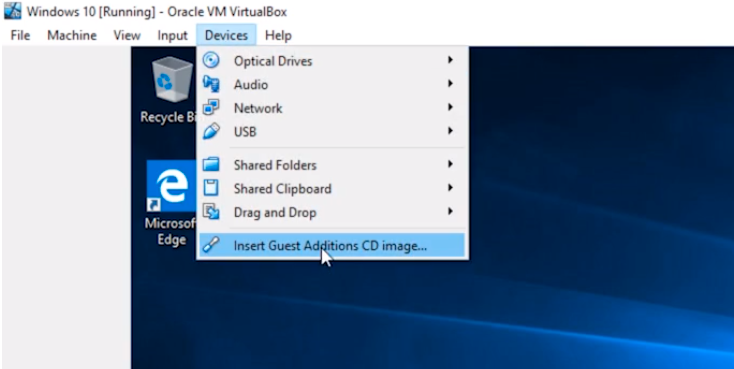Choose Shared Folders menu entry
This screenshot has width=734, height=369.
[332, 165]
